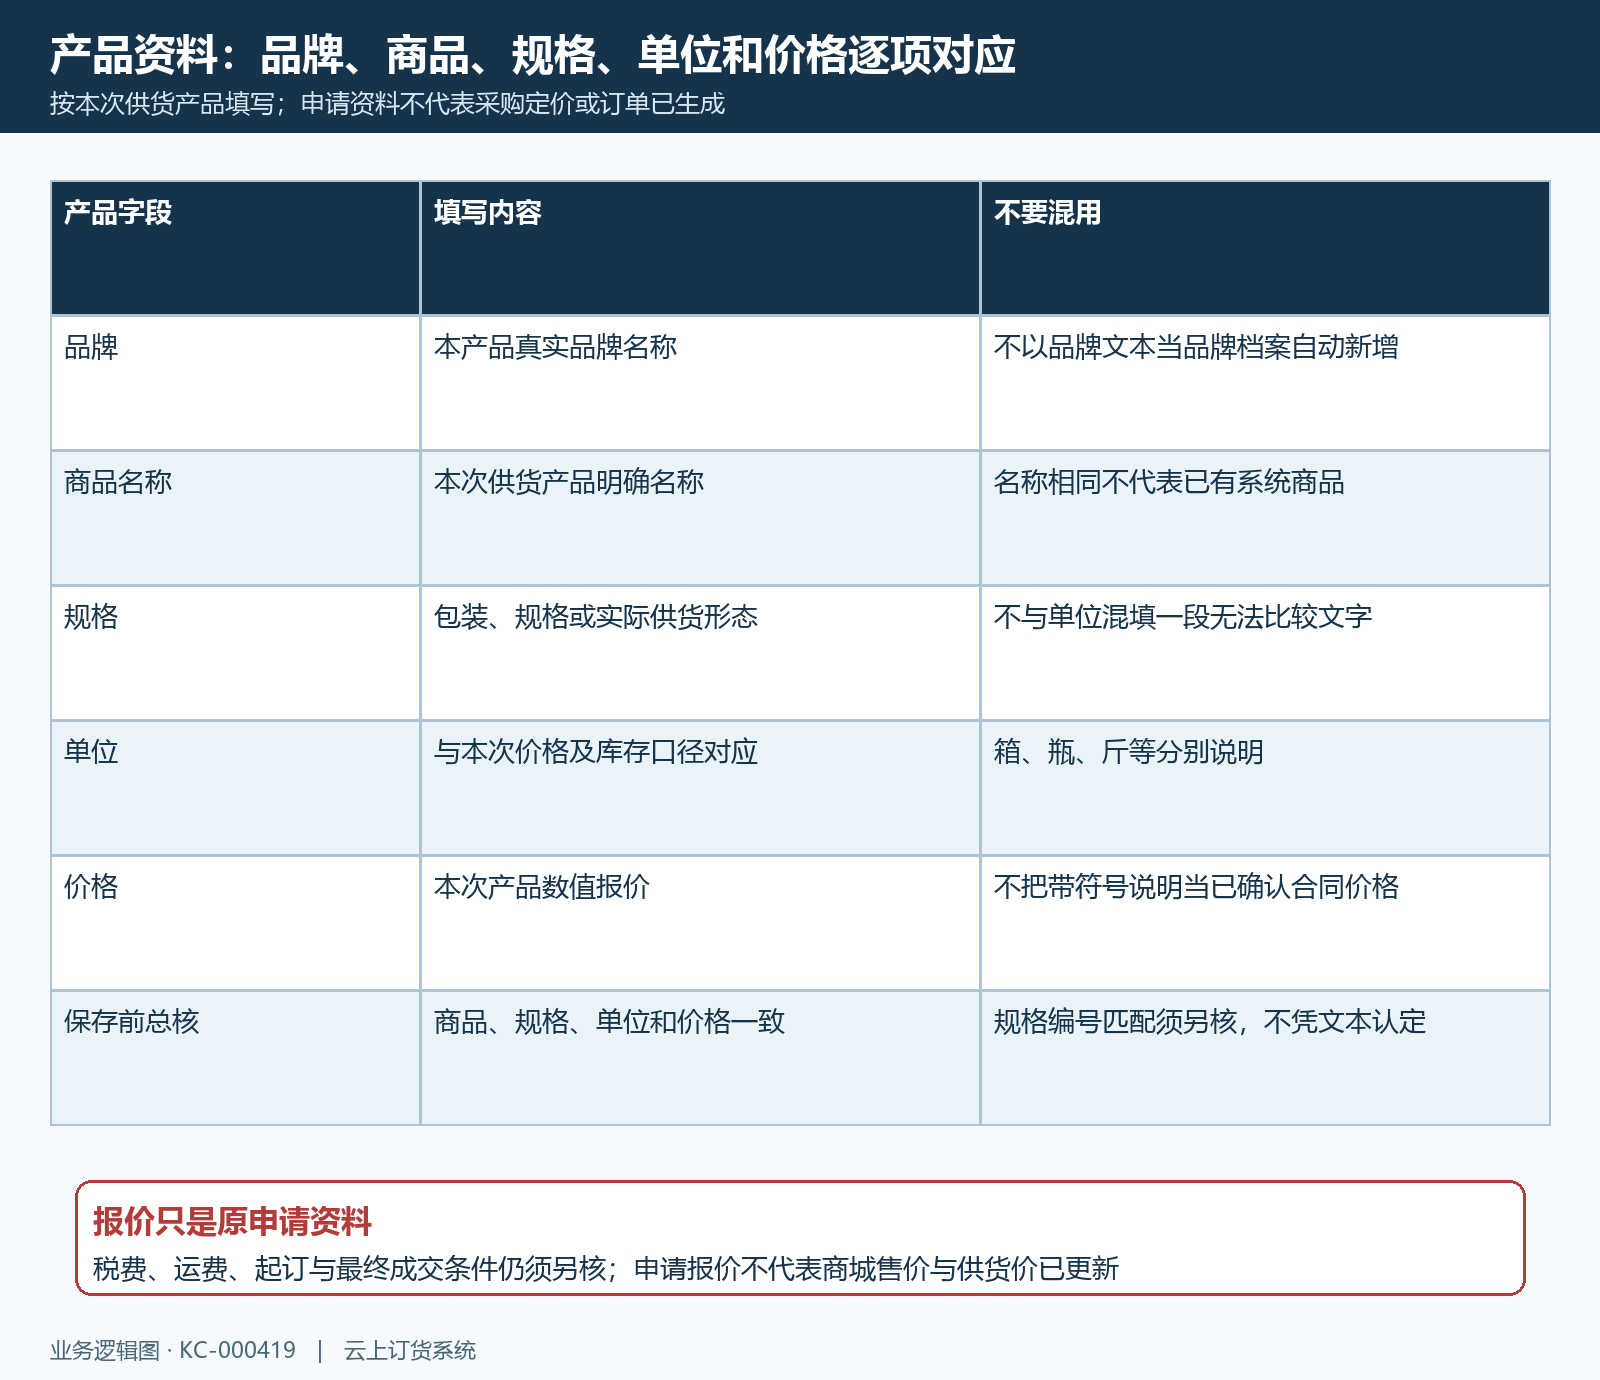The width and height of the screenshot is (1600, 1380).
Task: Click the cell 不与单位混填一段无法比较文字
Action: point(1265,653)
